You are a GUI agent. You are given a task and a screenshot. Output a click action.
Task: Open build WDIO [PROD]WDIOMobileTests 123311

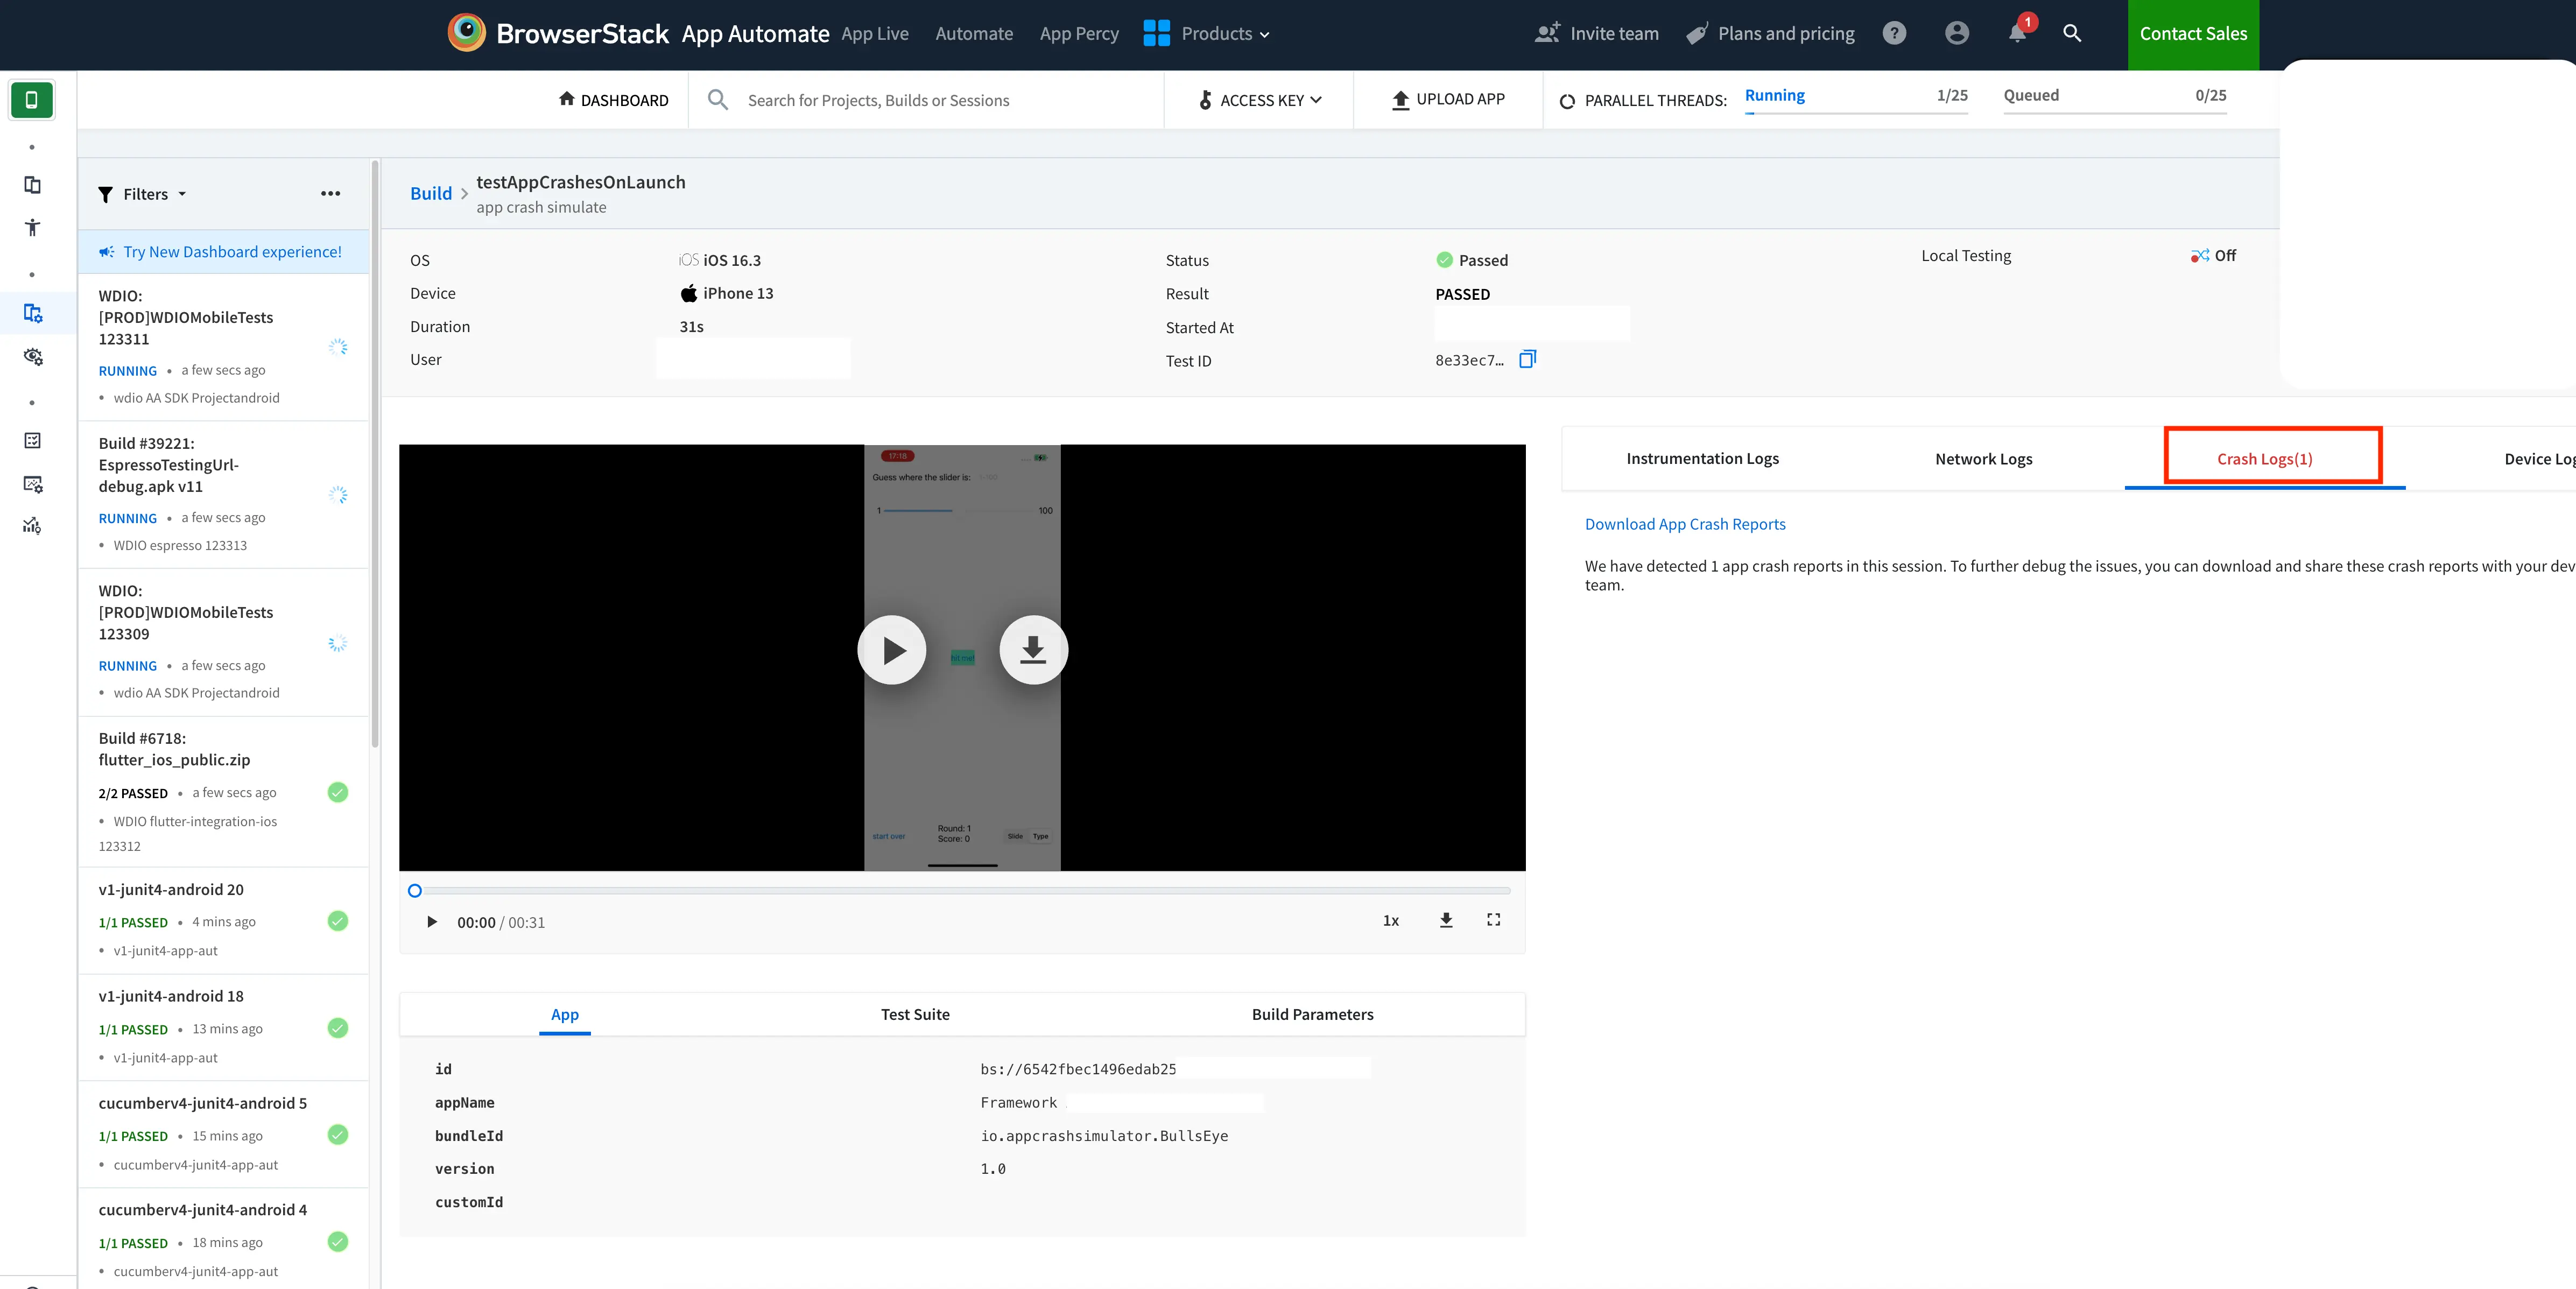pyautogui.click(x=224, y=347)
